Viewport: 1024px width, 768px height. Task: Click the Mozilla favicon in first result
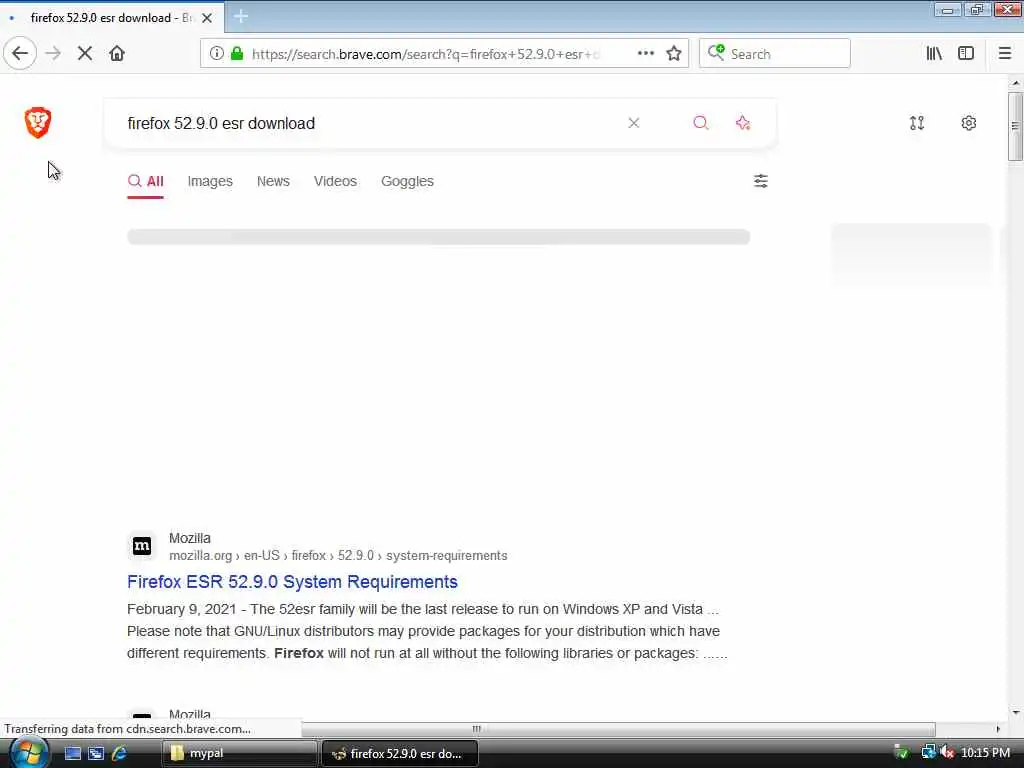pos(142,546)
